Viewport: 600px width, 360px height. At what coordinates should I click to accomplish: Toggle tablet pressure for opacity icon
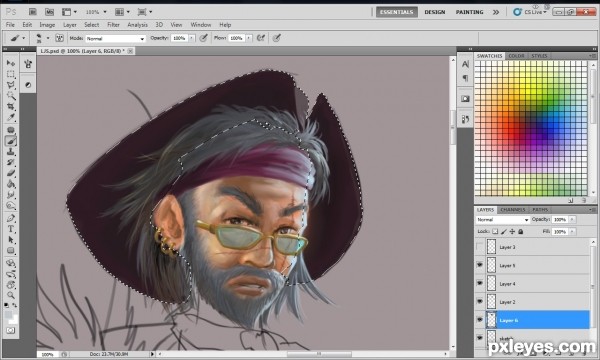(204, 38)
